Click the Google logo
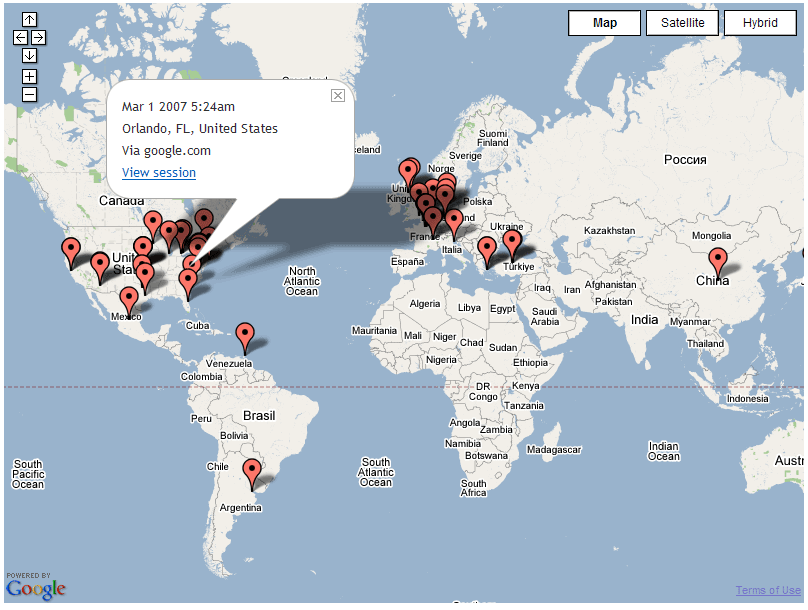The height and width of the screenshot is (610, 808). (35, 587)
